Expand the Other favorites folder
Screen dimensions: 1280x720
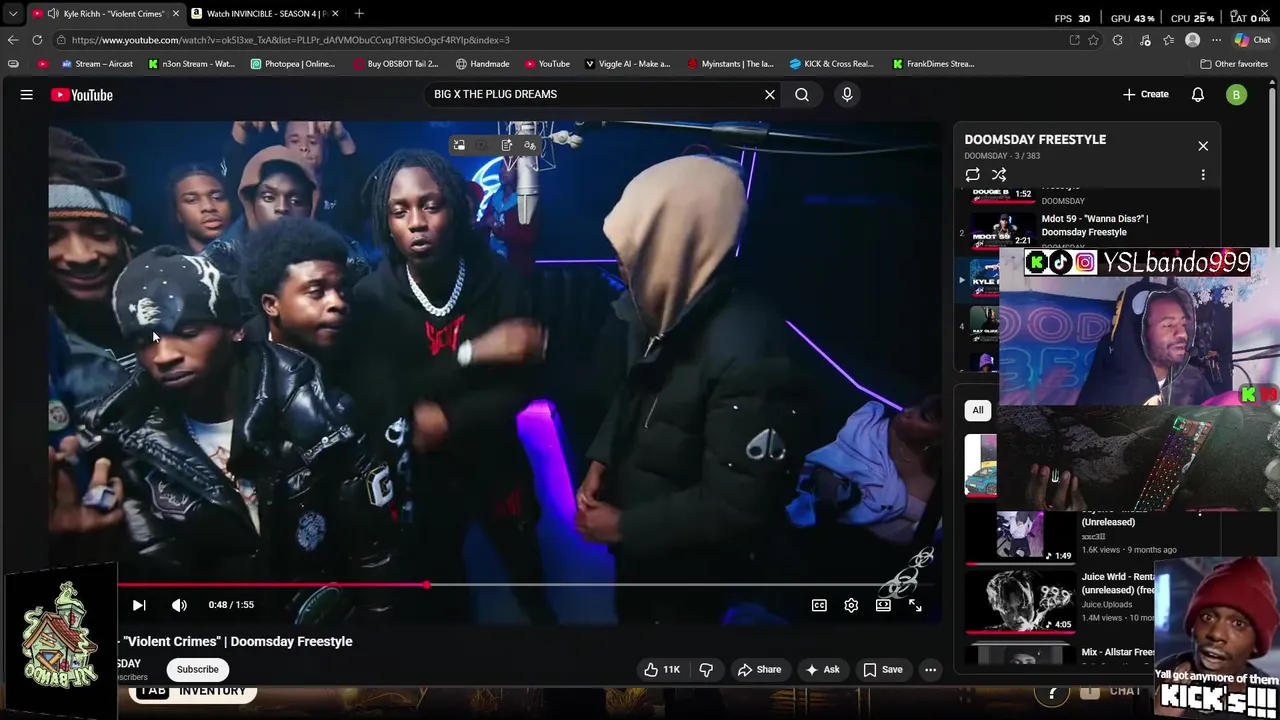pyautogui.click(x=1234, y=64)
